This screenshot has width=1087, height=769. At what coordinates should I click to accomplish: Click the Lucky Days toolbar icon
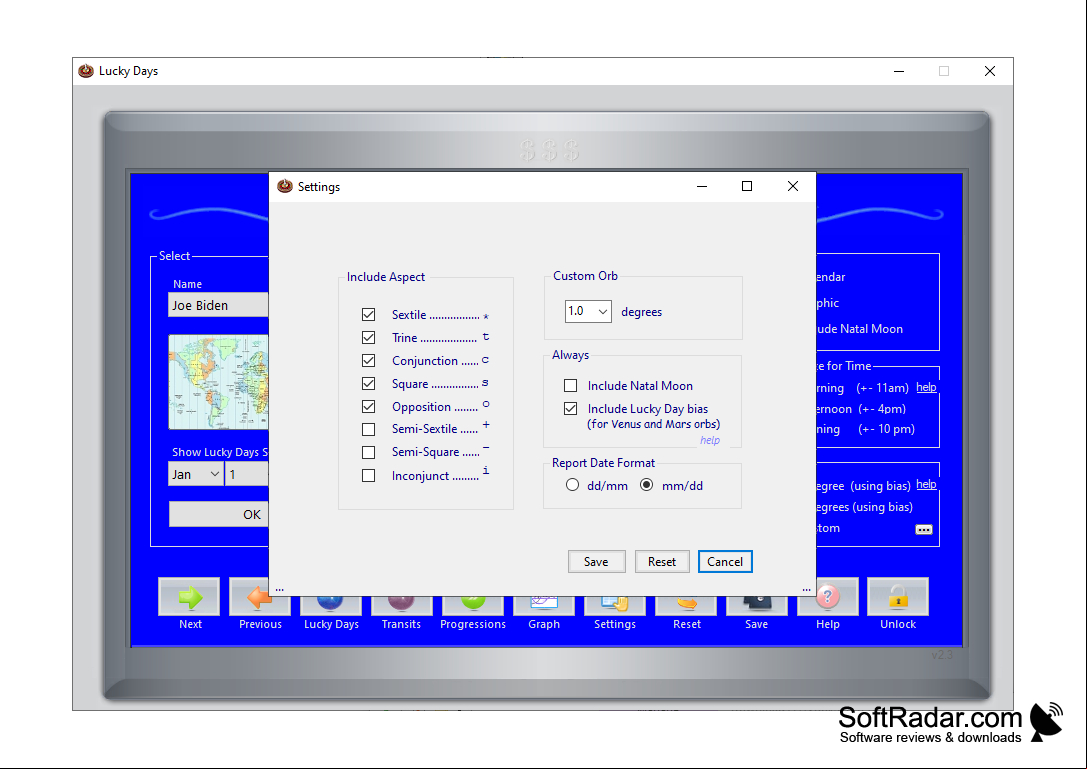331,605
